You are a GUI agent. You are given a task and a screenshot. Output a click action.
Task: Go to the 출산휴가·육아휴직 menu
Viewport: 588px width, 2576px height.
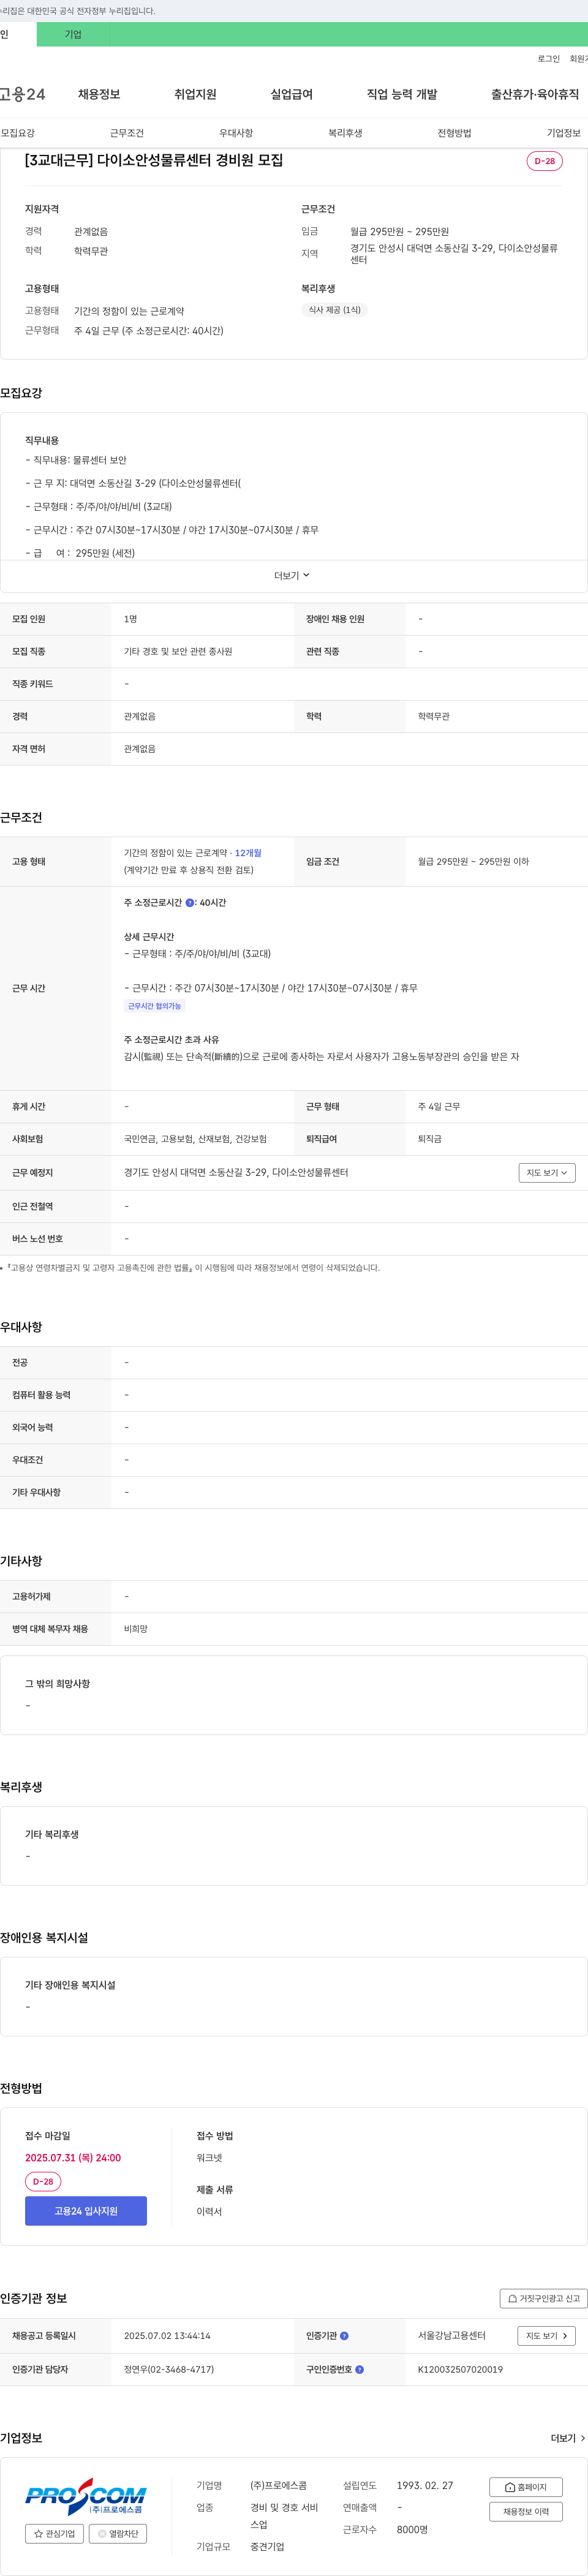pos(535,94)
